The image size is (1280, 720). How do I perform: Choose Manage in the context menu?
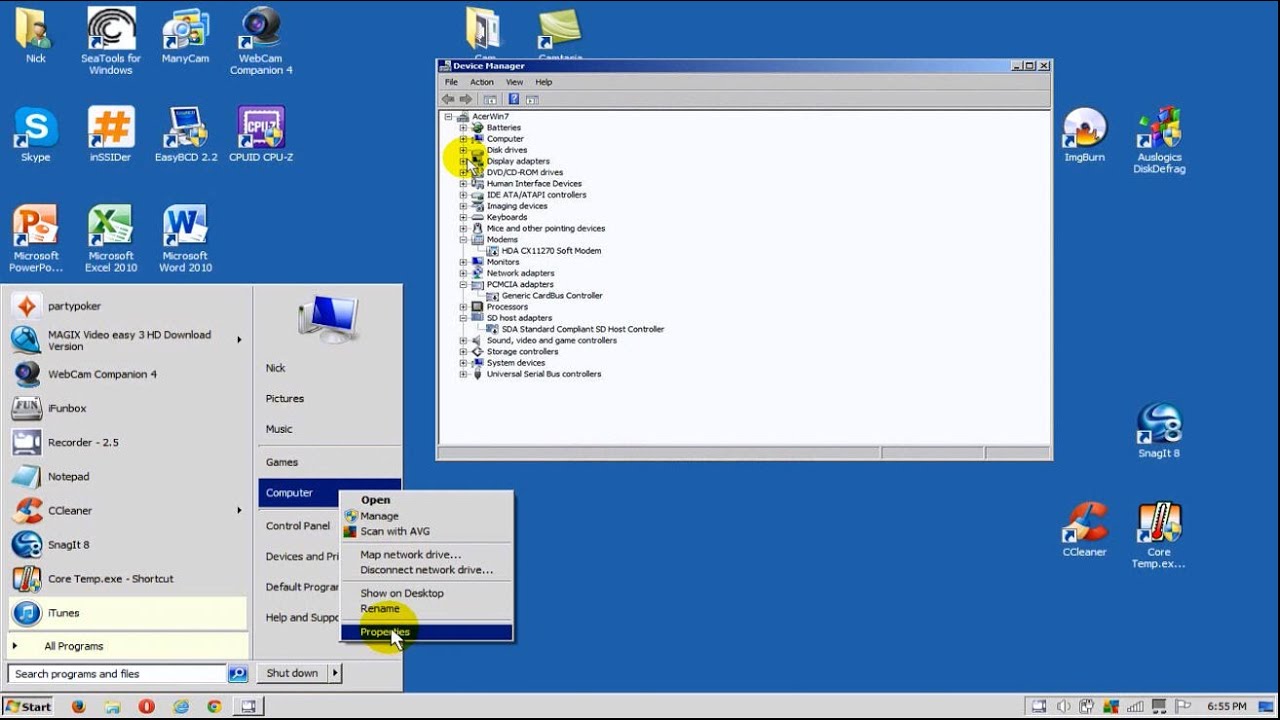click(427, 516)
